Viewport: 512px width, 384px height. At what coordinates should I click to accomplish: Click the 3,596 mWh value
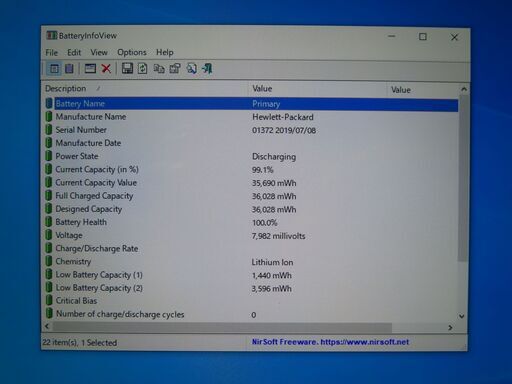pyautogui.click(x=272, y=289)
